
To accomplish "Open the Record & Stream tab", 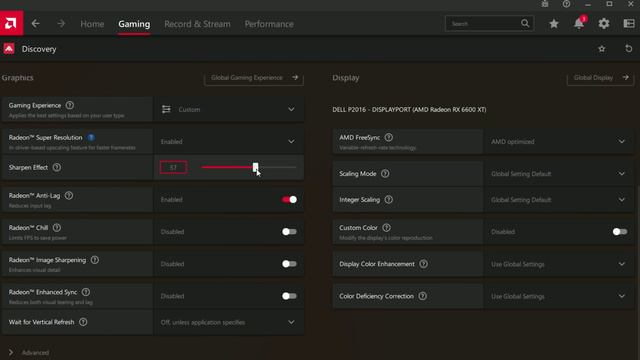I will coord(197,24).
